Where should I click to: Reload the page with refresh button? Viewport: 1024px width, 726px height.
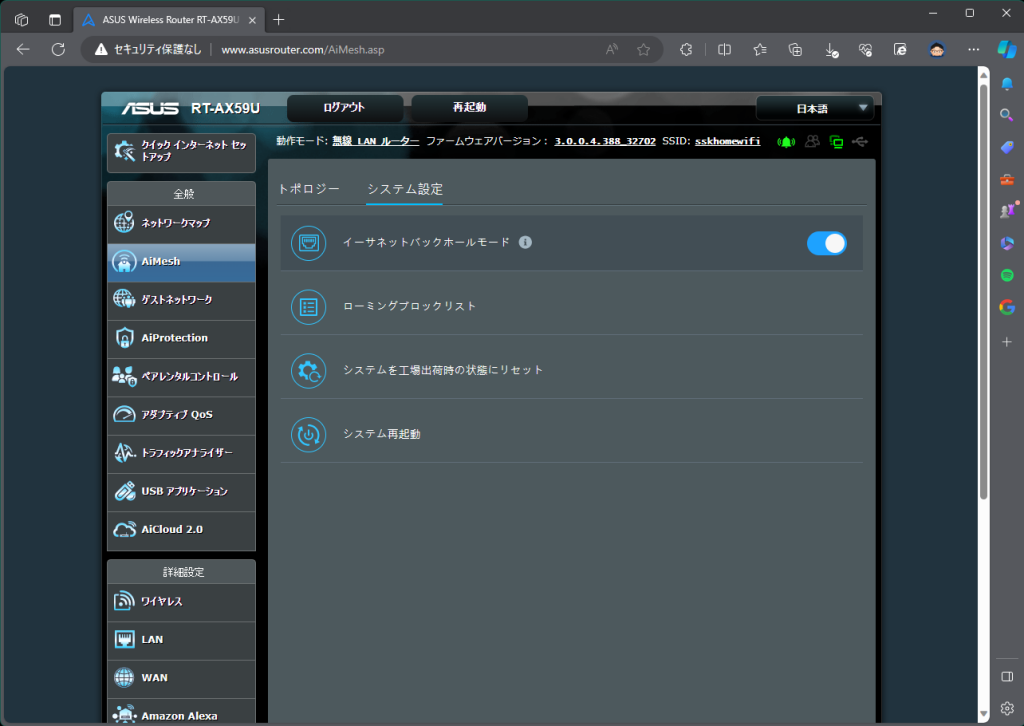pyautogui.click(x=58, y=50)
